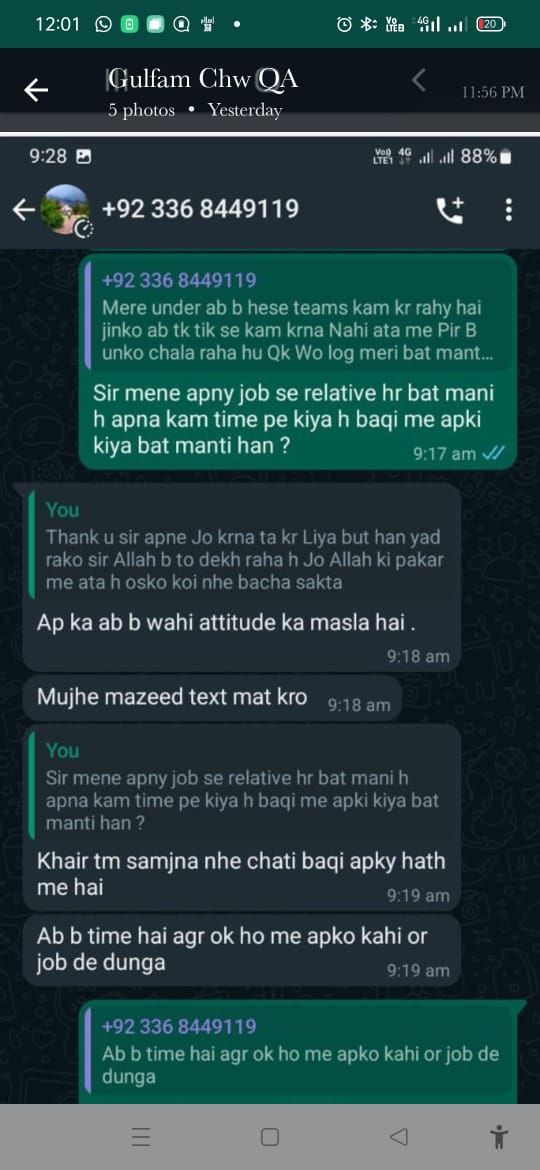Open the accessibility shortcut icon

(x=499, y=1136)
